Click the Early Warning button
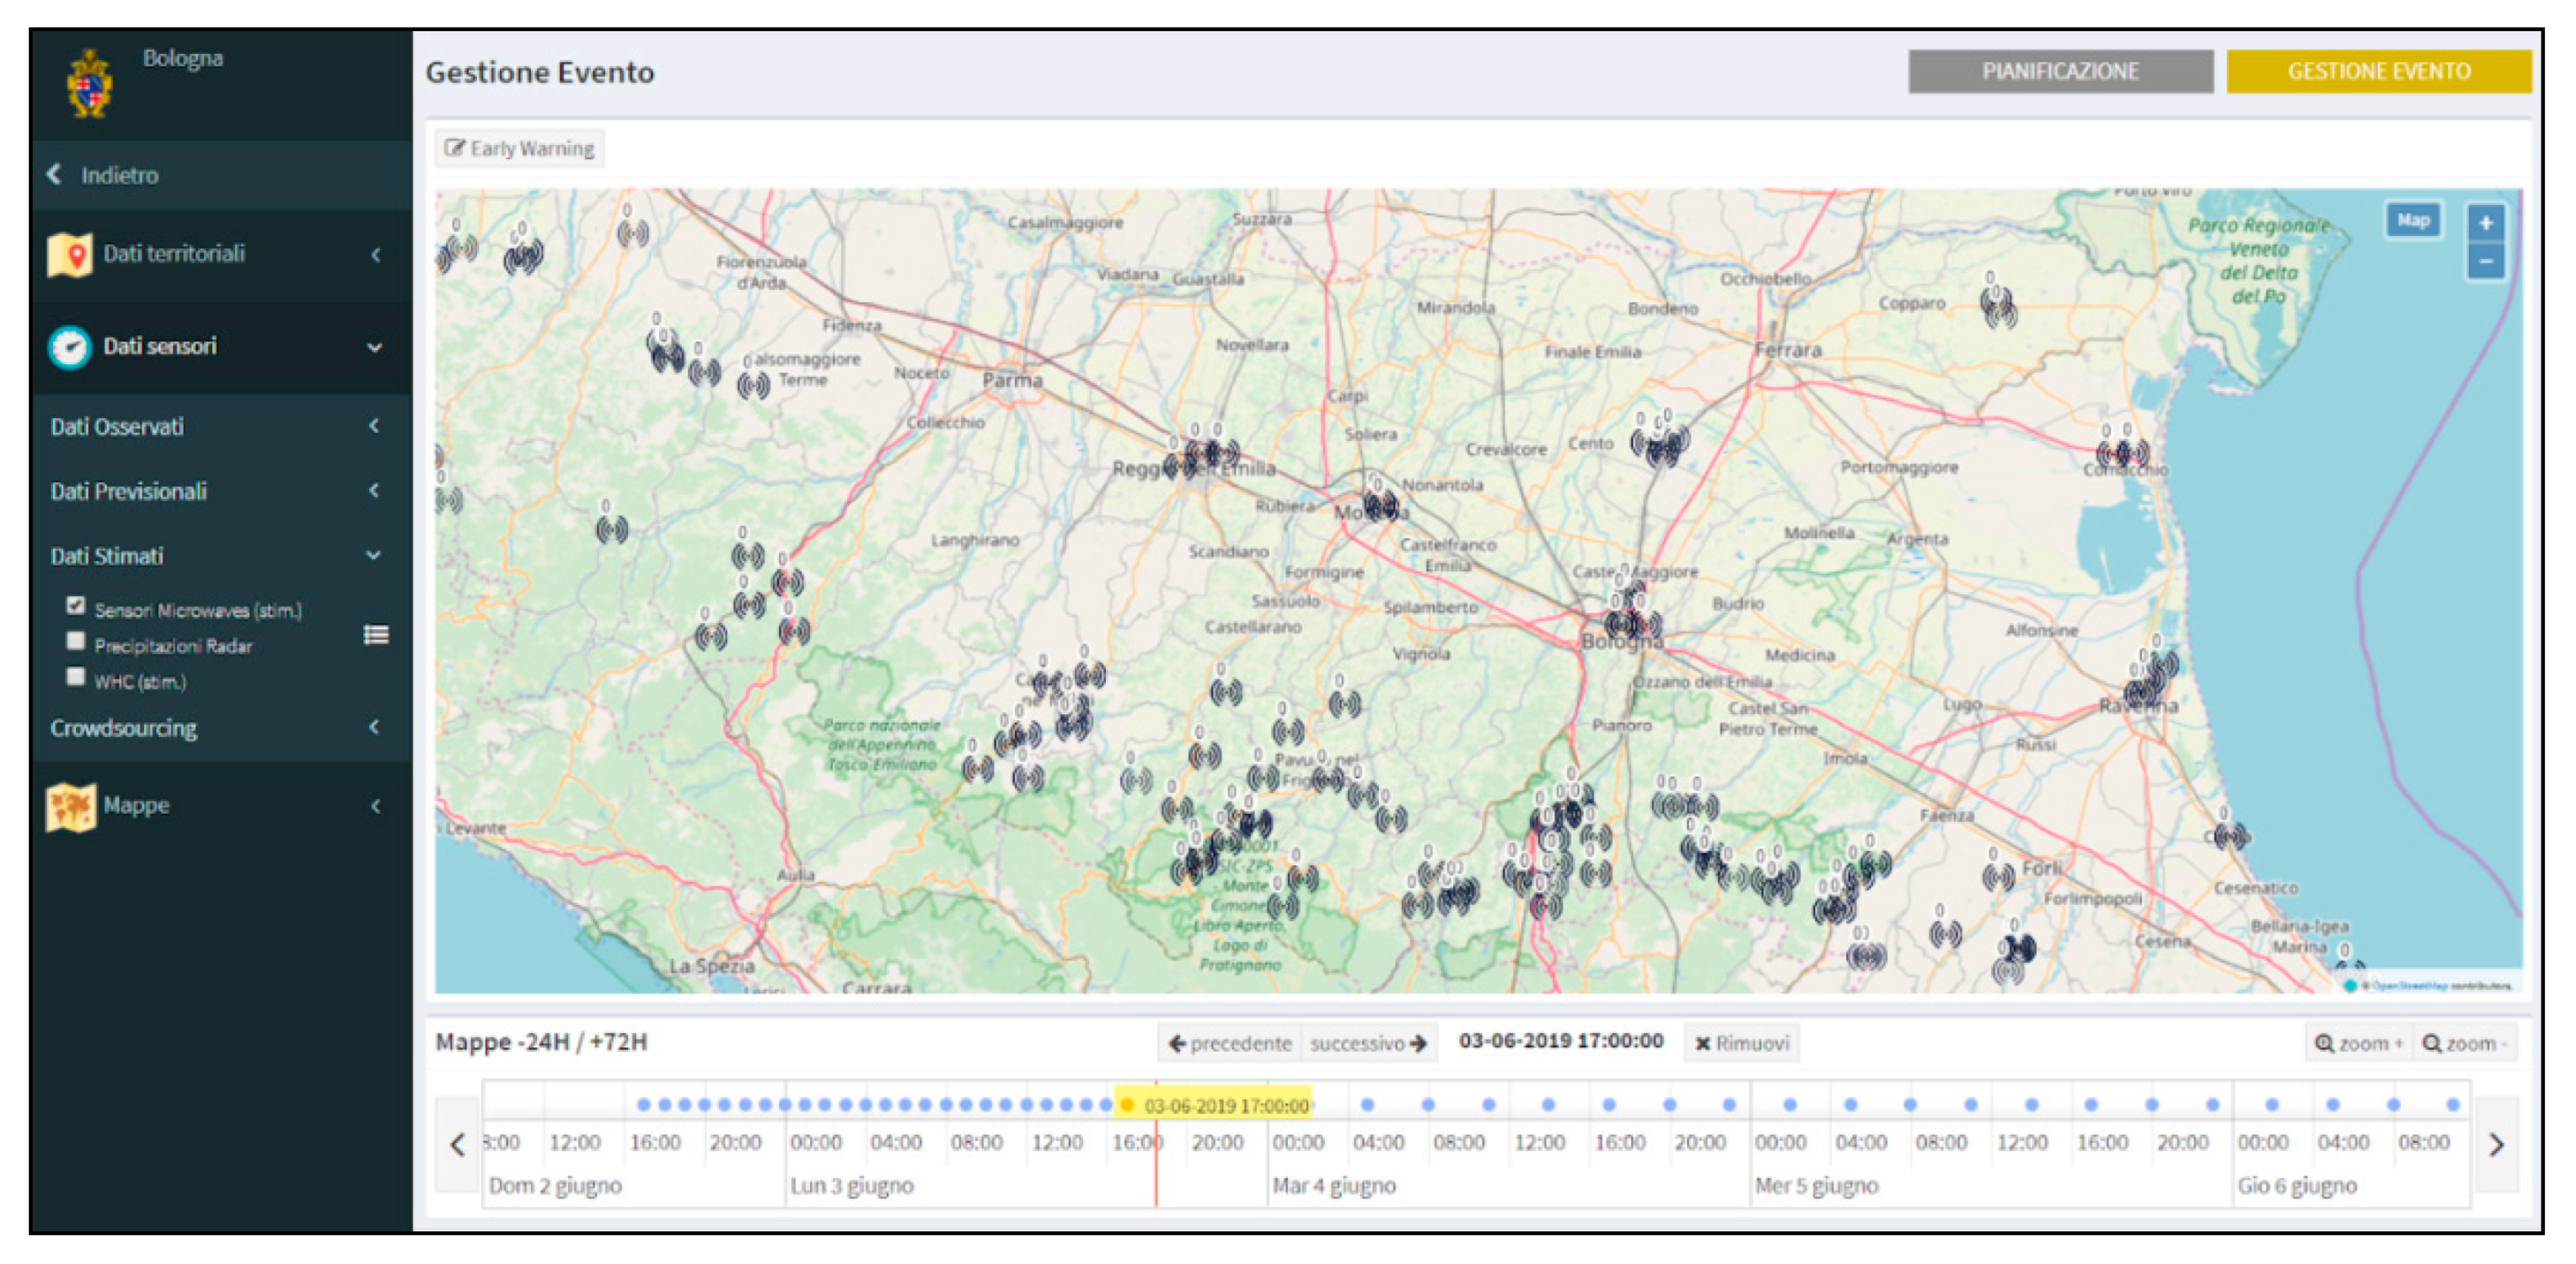Viewport: 2576px width, 1264px height. point(520,149)
